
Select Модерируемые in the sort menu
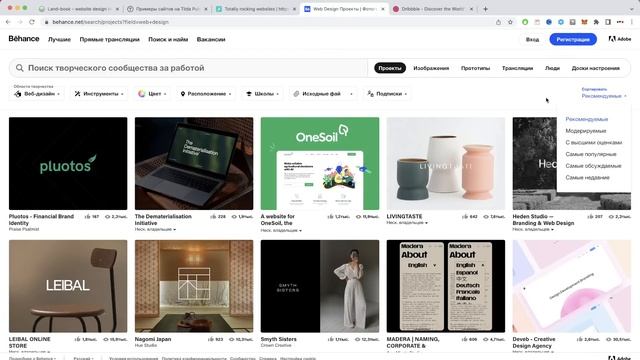pyautogui.click(x=586, y=131)
